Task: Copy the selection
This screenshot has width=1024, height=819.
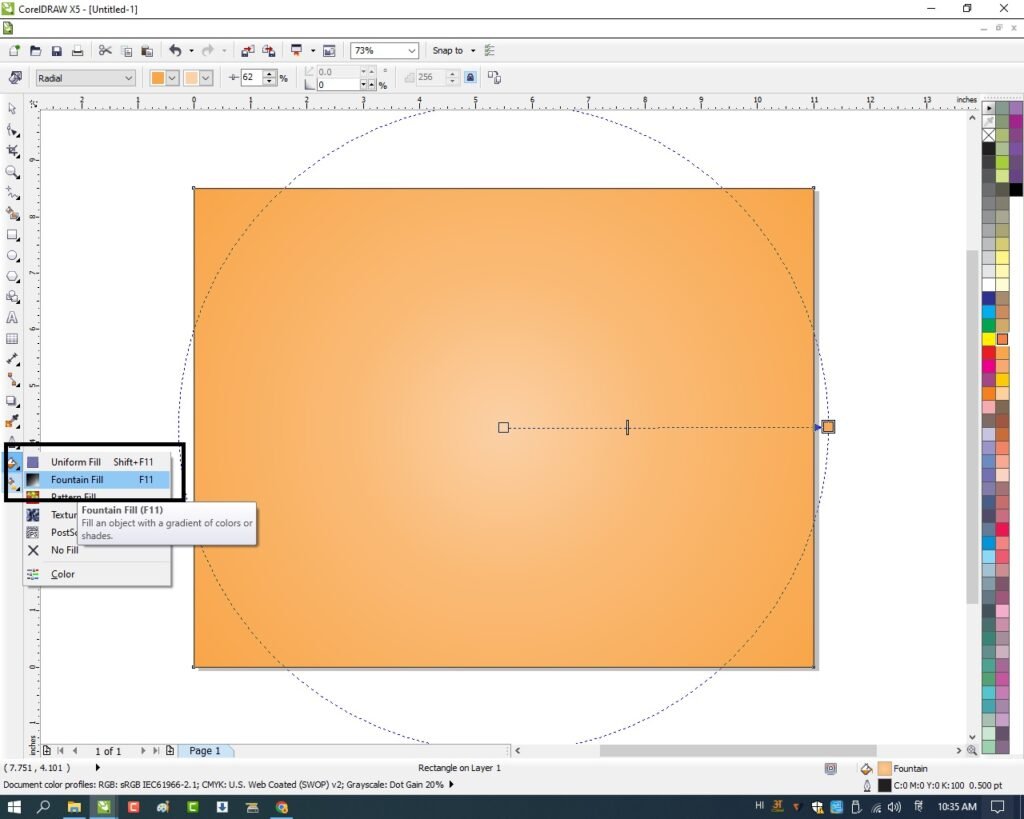Action: [x=127, y=51]
